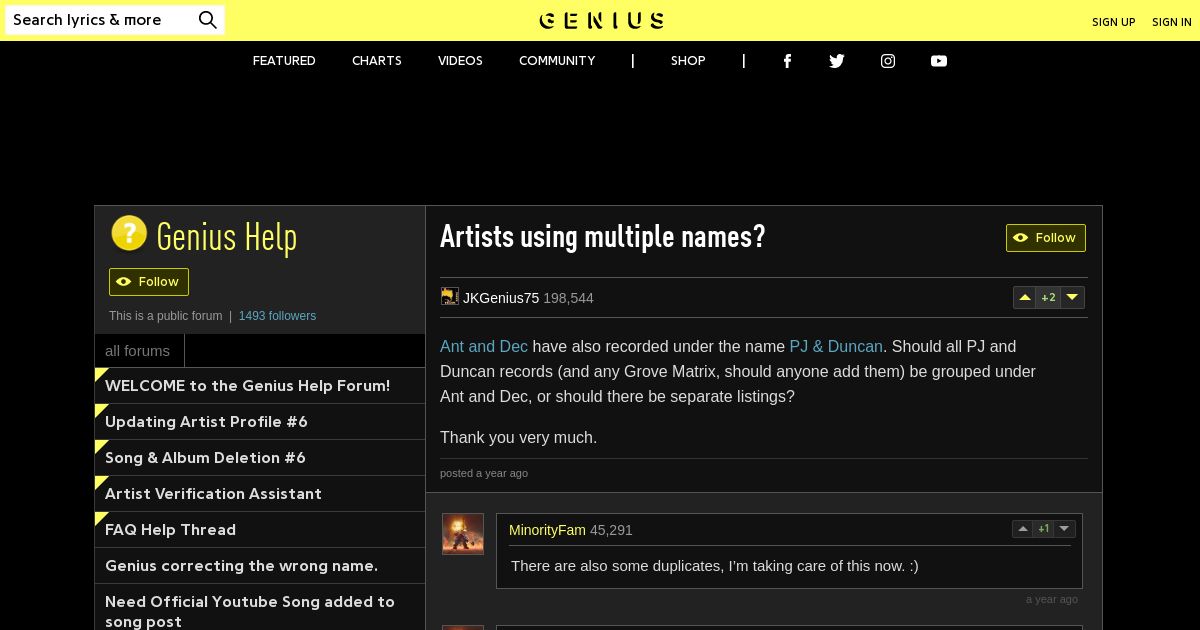Downvote JKGenius75's original post
The height and width of the screenshot is (630, 1200).
(x=1072, y=297)
